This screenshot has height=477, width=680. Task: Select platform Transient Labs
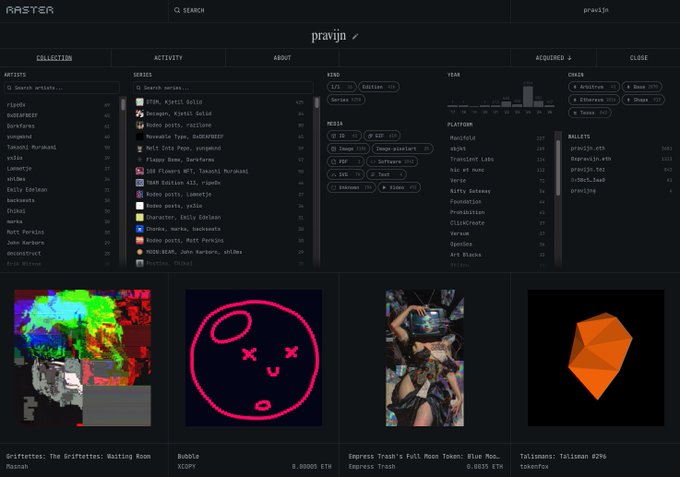pos(497,159)
